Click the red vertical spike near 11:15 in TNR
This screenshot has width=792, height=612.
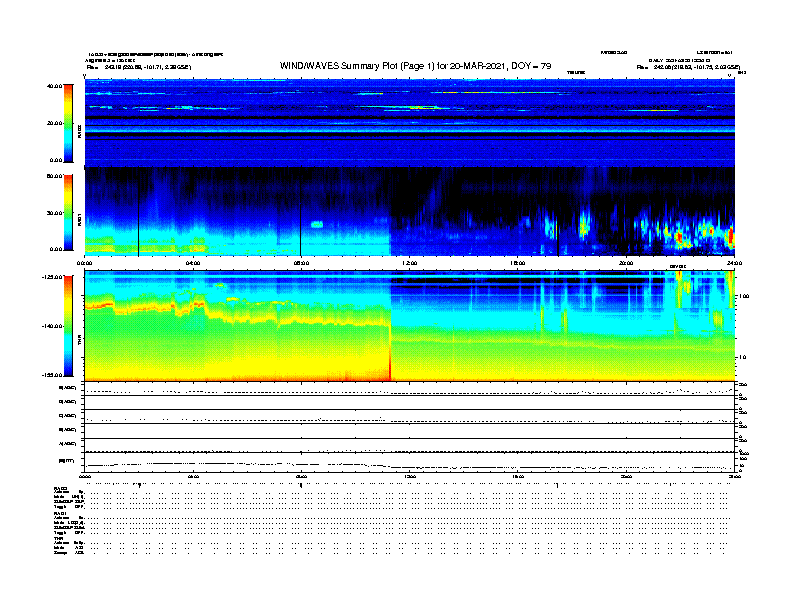(390, 353)
